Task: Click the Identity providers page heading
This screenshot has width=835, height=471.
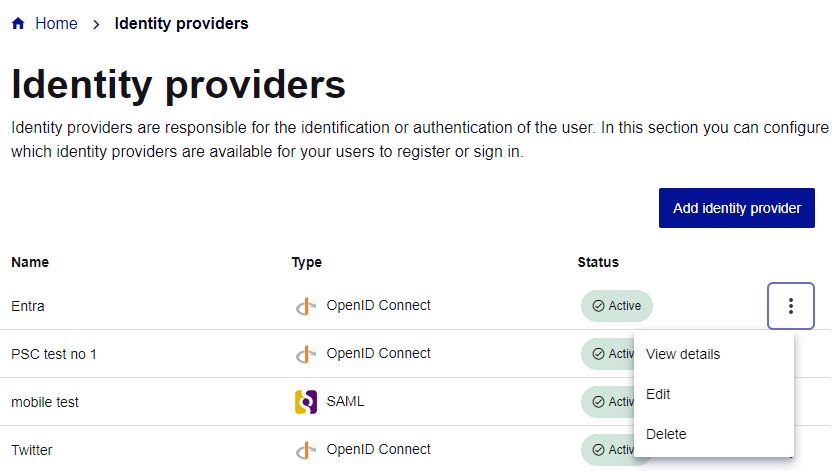Action: coord(178,85)
